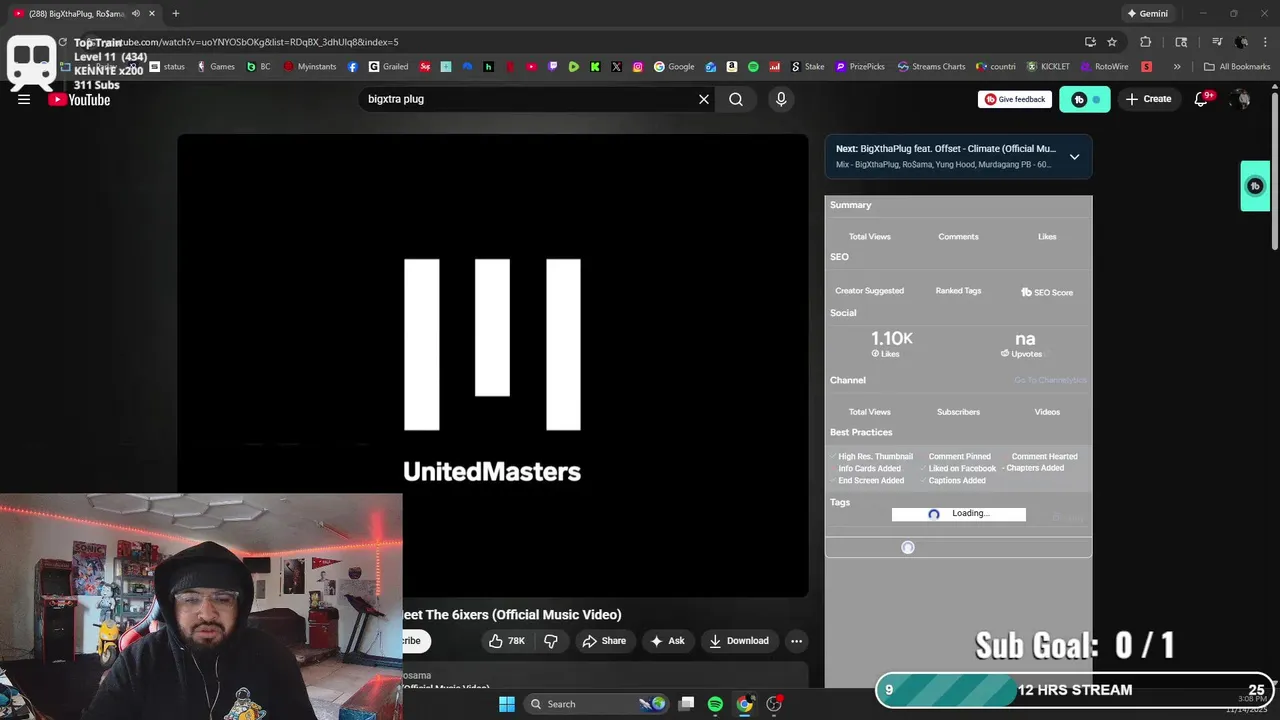Open the X (Twitter) bookmark icon
The height and width of the screenshot is (720, 1280).
616,67
